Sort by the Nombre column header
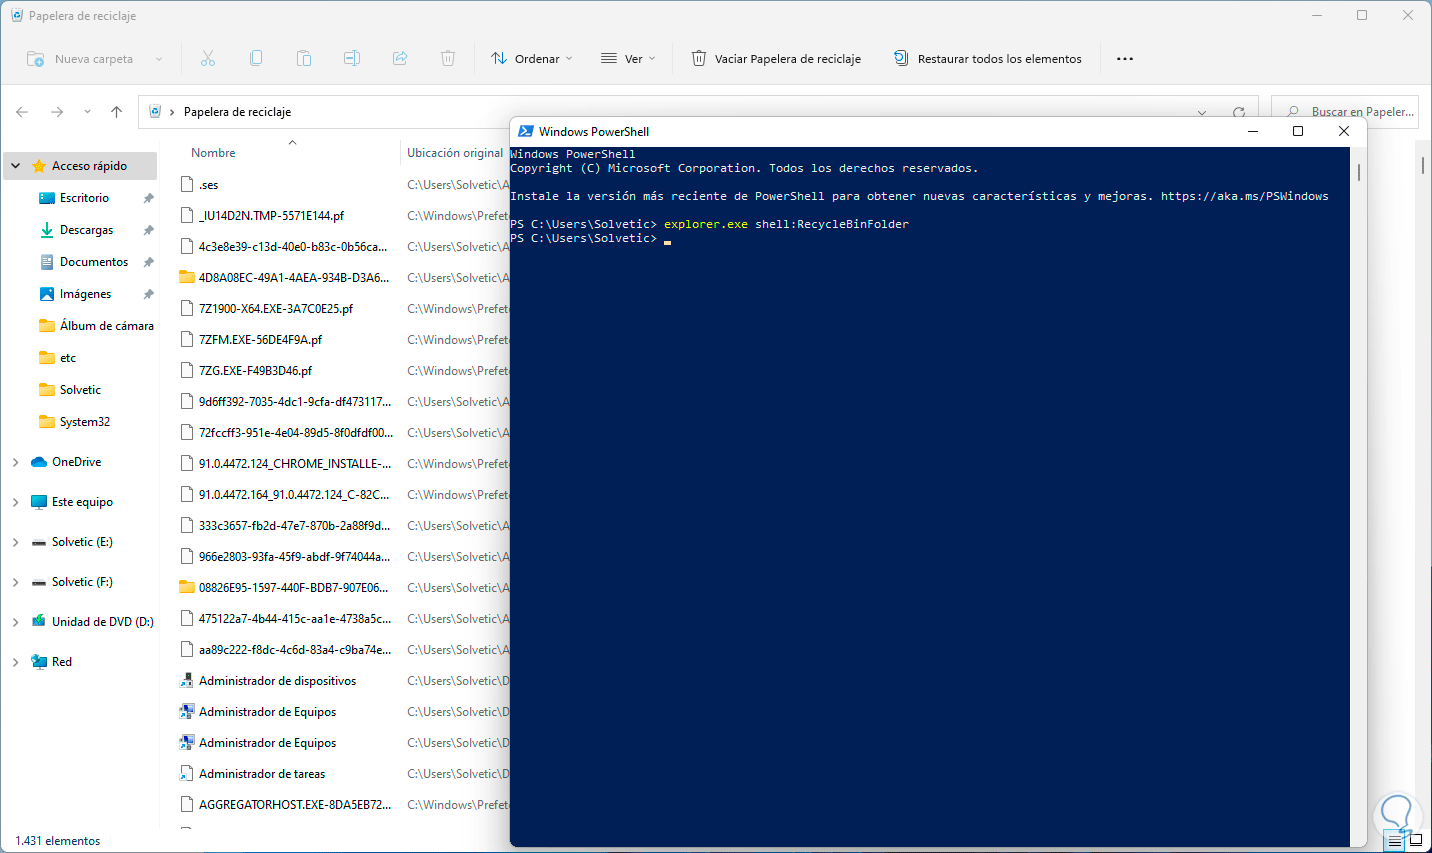This screenshot has height=853, width=1432. 213,153
